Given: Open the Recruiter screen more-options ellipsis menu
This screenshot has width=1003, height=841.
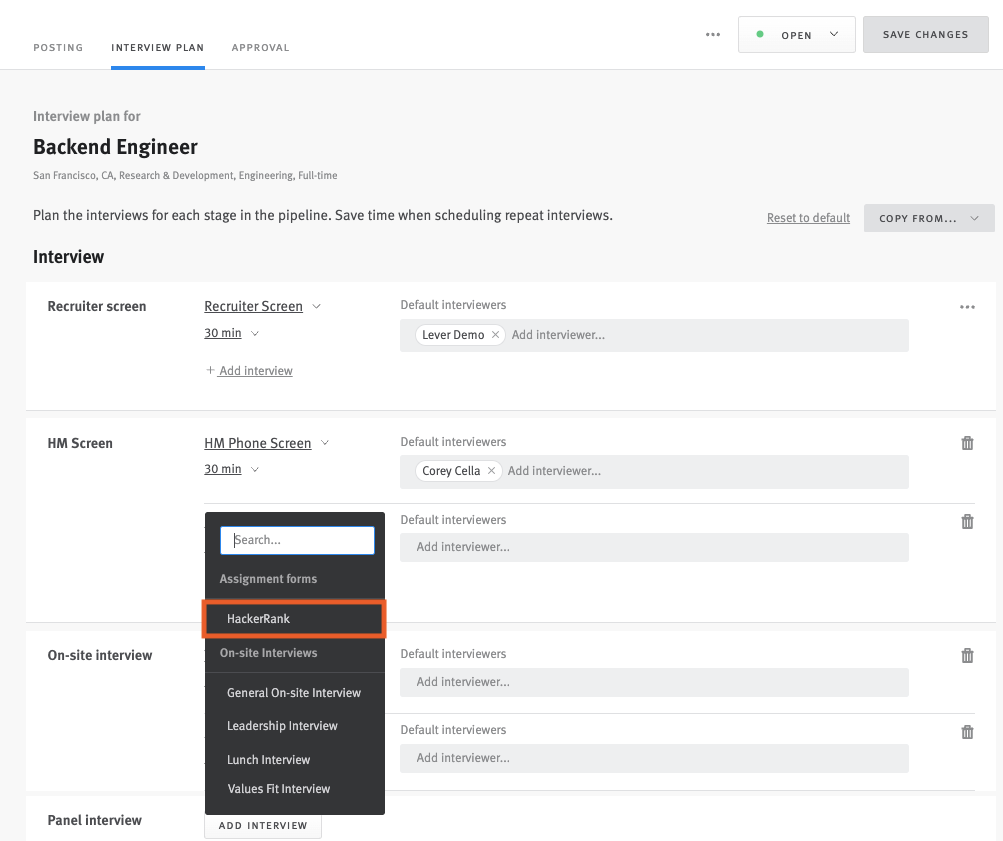Looking at the screenshot, I should (966, 306).
